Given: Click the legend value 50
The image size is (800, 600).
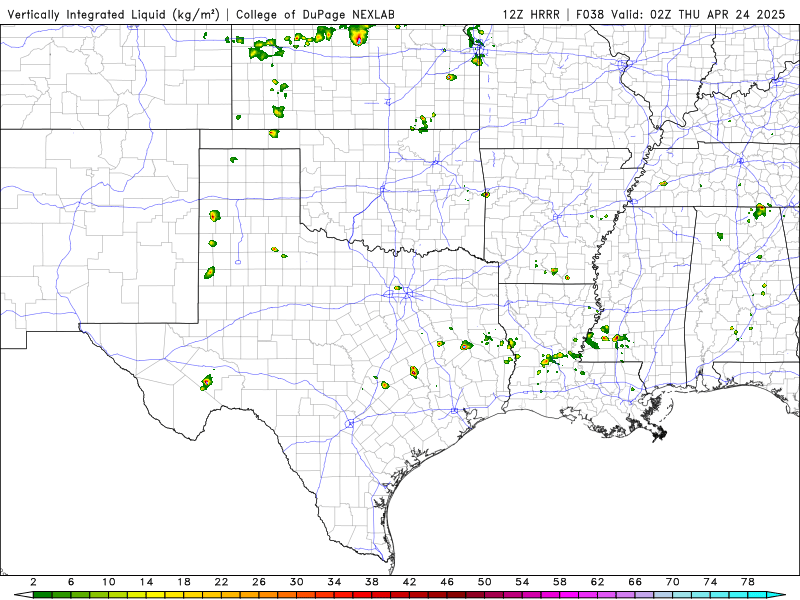Looking at the screenshot, I should pyautogui.click(x=485, y=582).
